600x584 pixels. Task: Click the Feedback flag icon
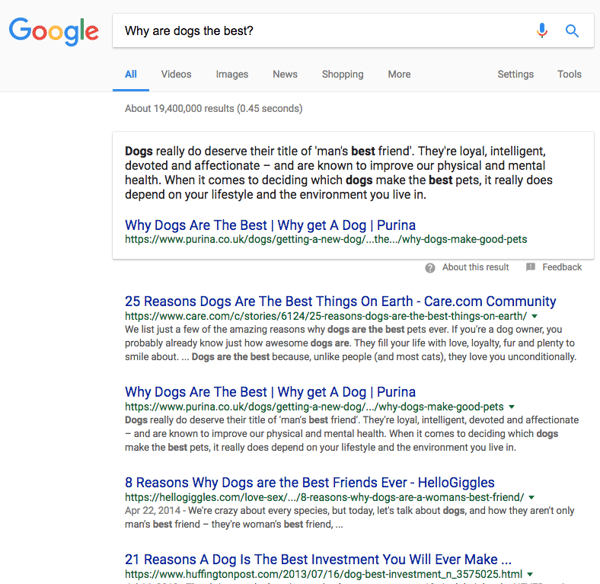(531, 268)
